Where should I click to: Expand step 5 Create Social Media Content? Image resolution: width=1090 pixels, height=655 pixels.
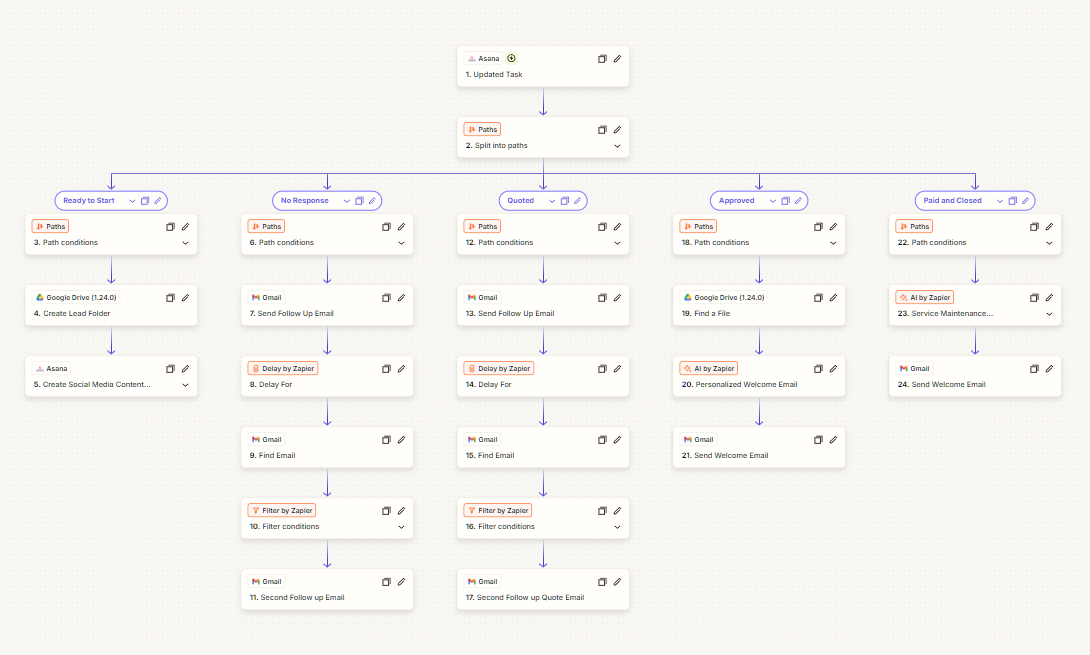click(x=186, y=385)
